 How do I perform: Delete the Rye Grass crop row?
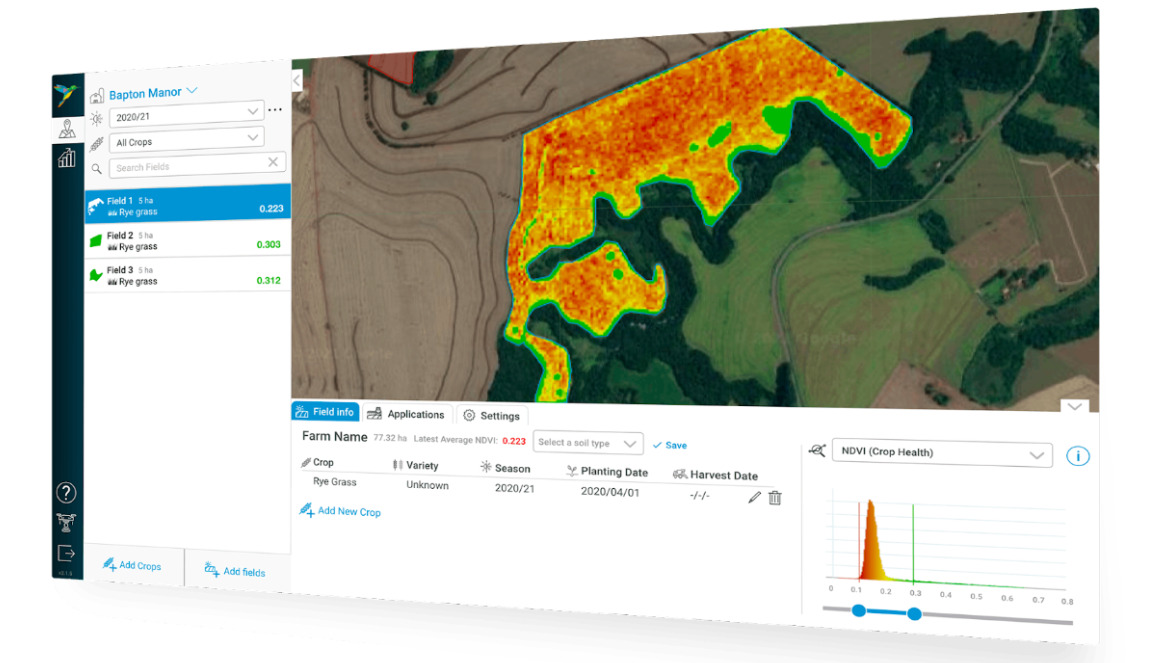pos(775,498)
